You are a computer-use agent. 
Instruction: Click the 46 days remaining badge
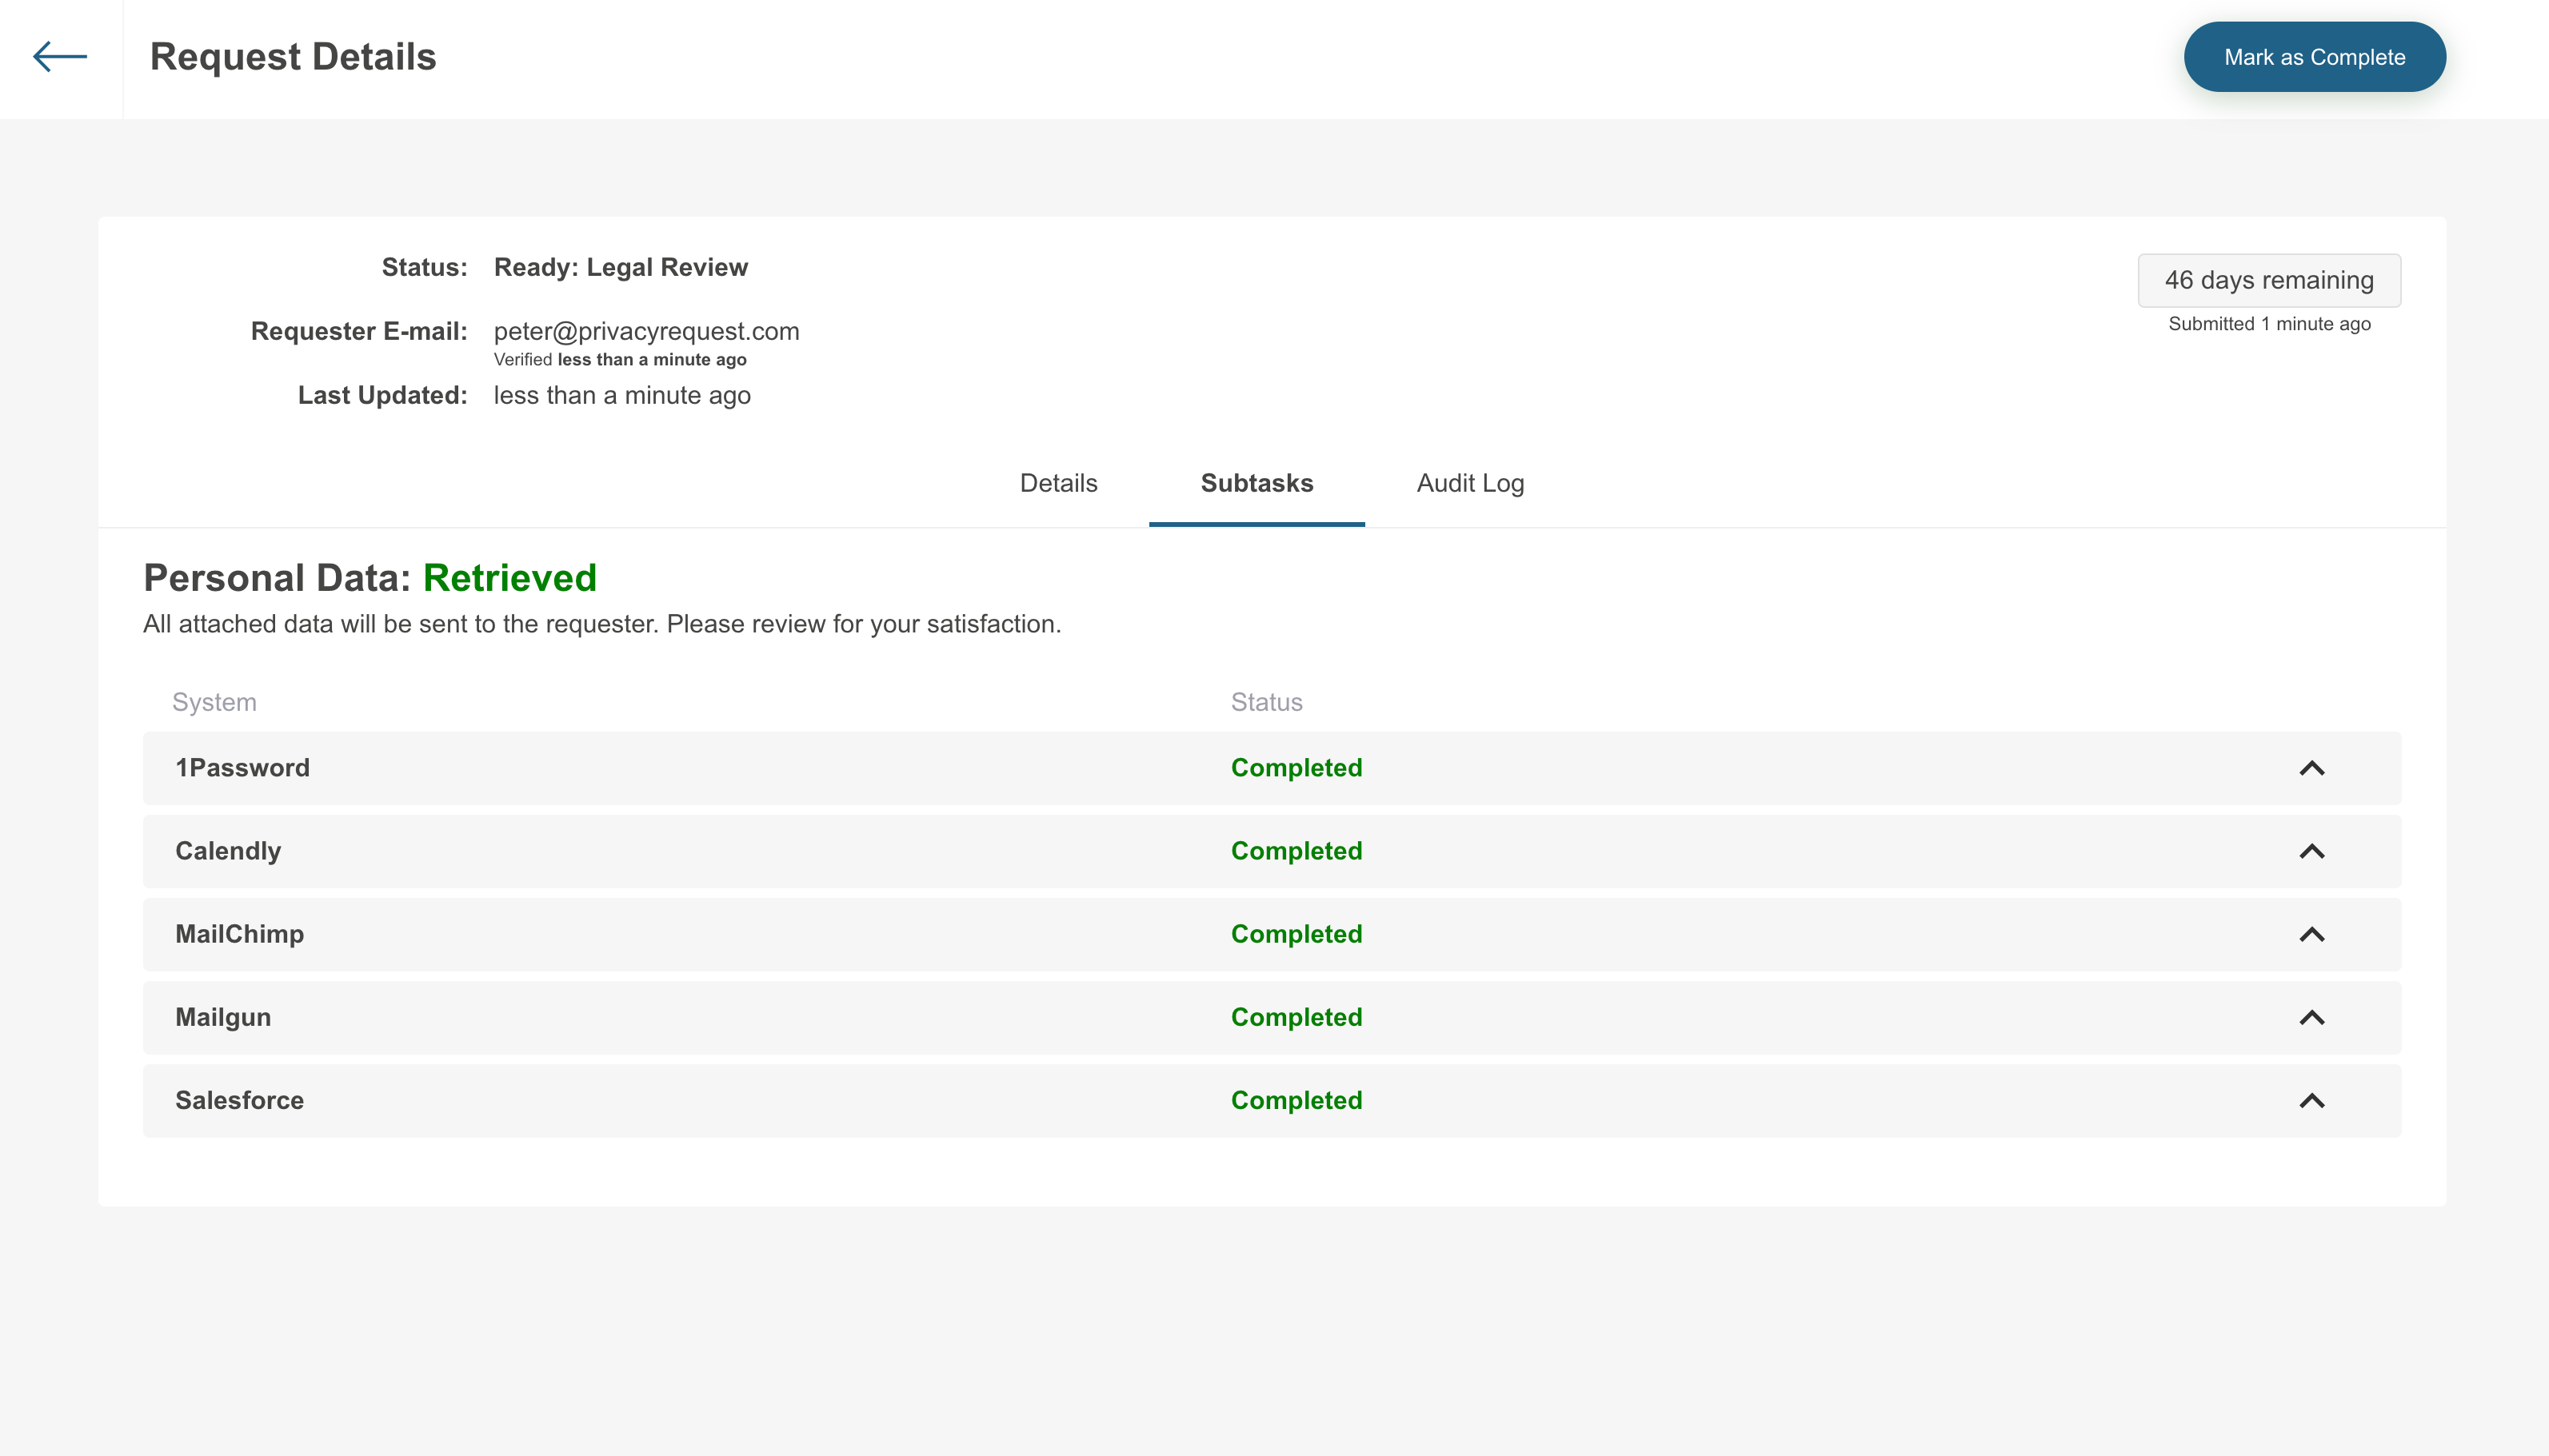point(2268,280)
